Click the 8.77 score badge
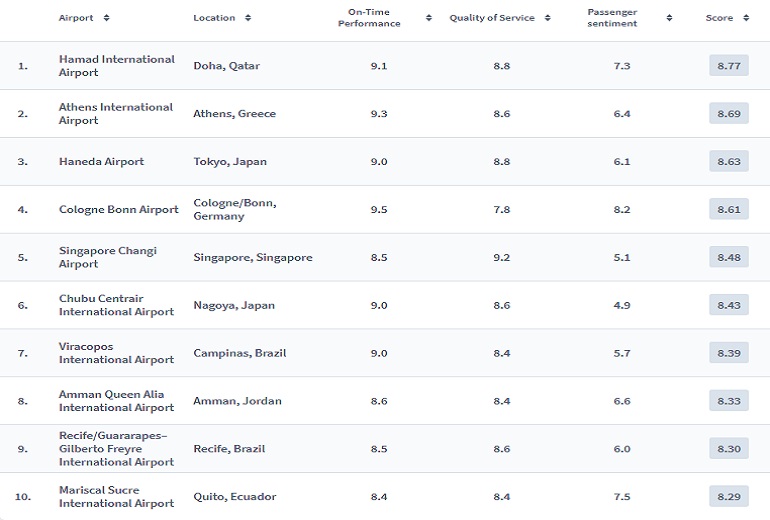 pos(728,66)
